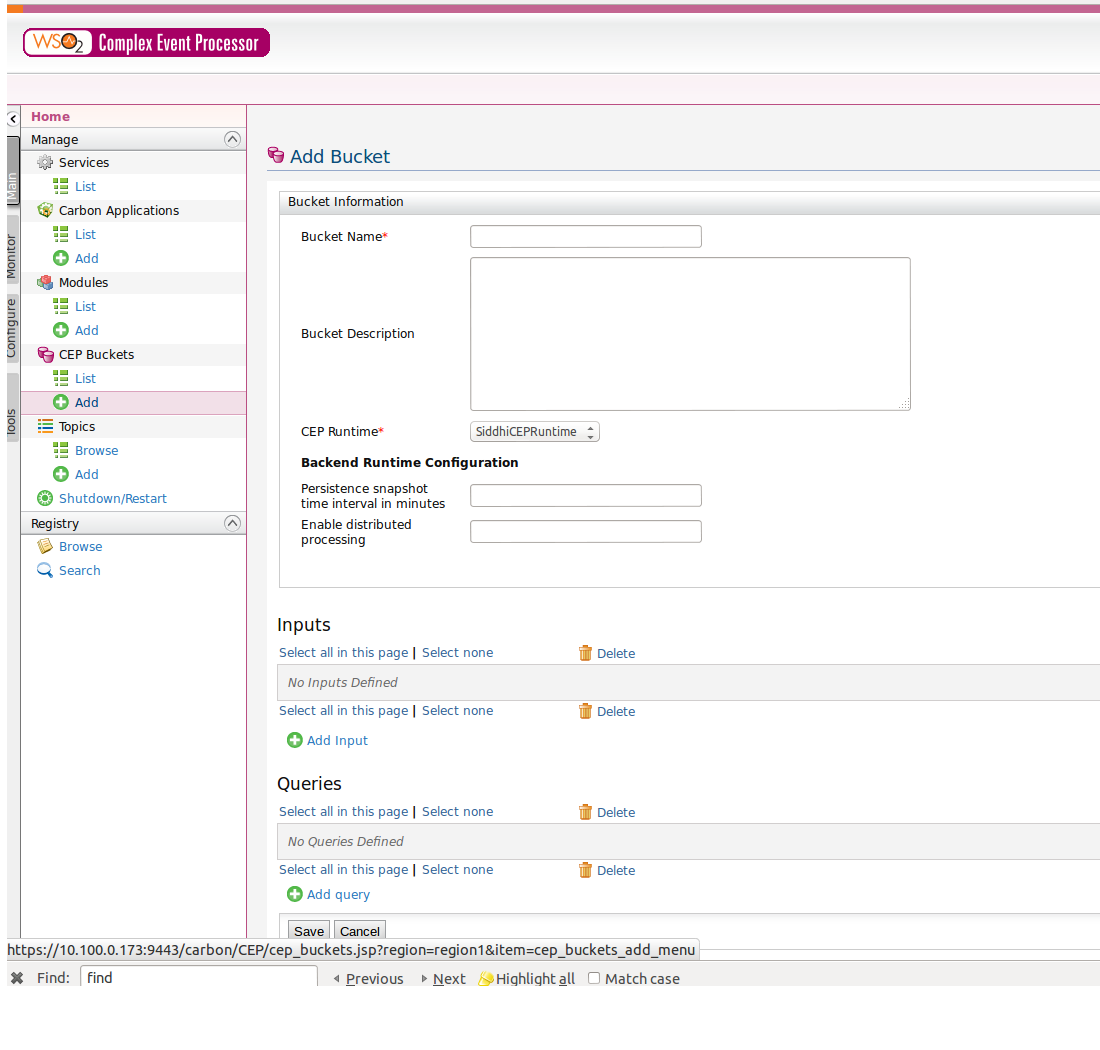
Task: Click the green plus icon under CEP Buckets
Action: [x=61, y=403]
